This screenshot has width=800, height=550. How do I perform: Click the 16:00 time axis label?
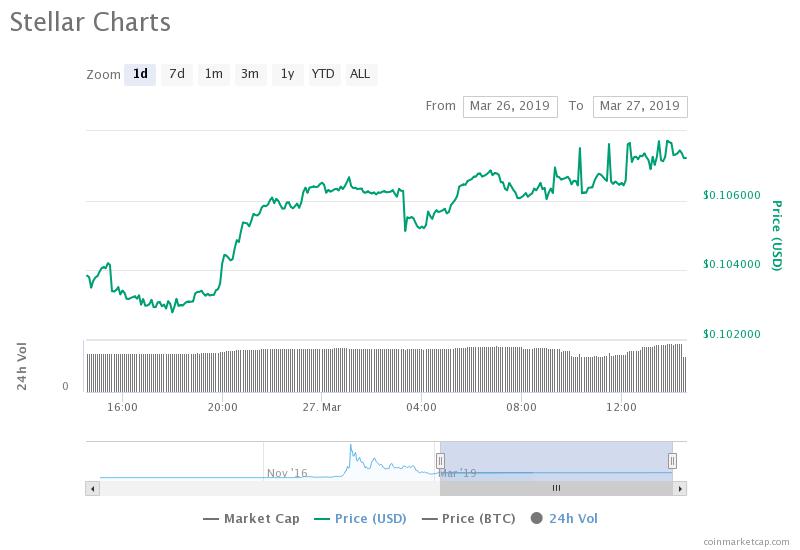122,408
